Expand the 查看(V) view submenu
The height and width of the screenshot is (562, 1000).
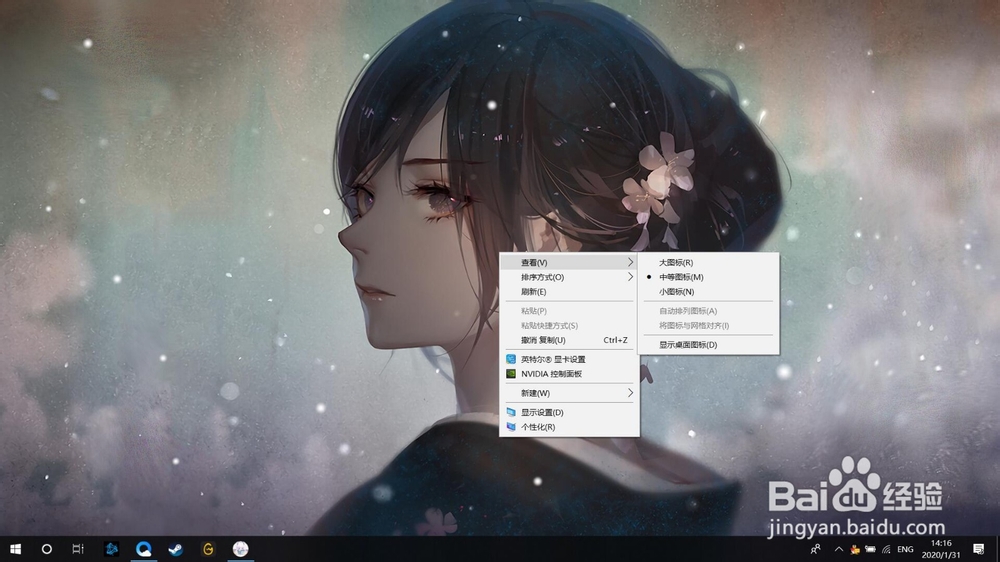point(569,262)
